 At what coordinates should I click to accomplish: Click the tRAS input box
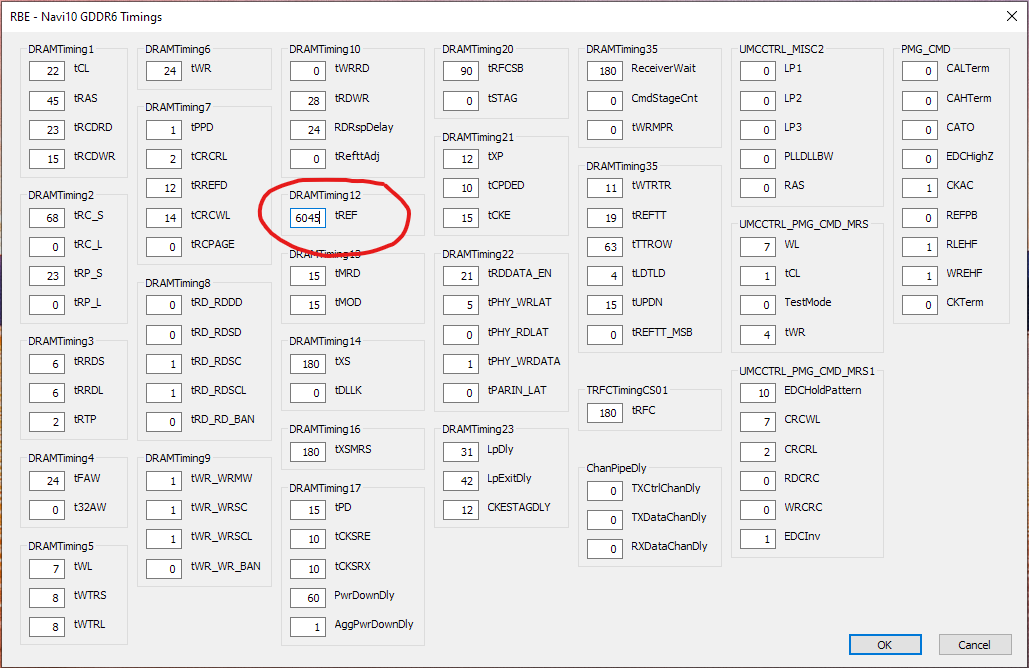[x=47, y=100]
